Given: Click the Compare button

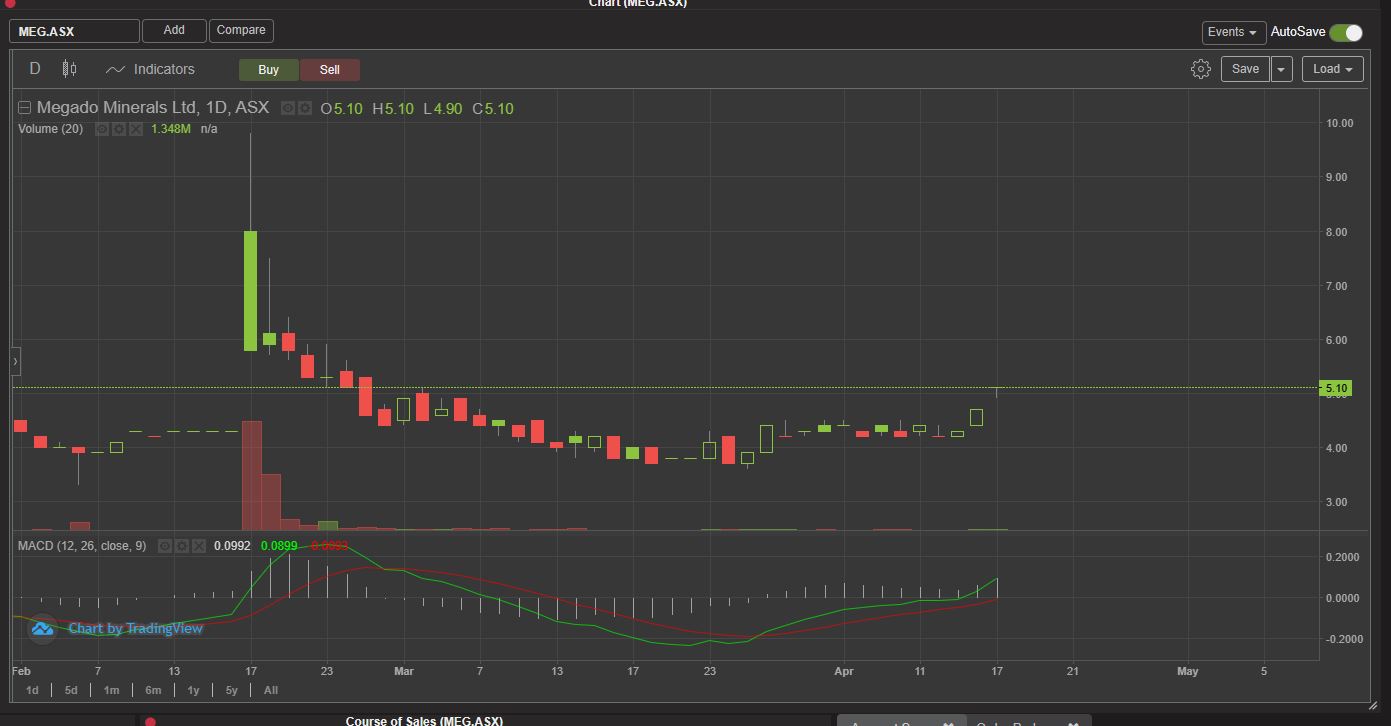Looking at the screenshot, I should tap(241, 30).
